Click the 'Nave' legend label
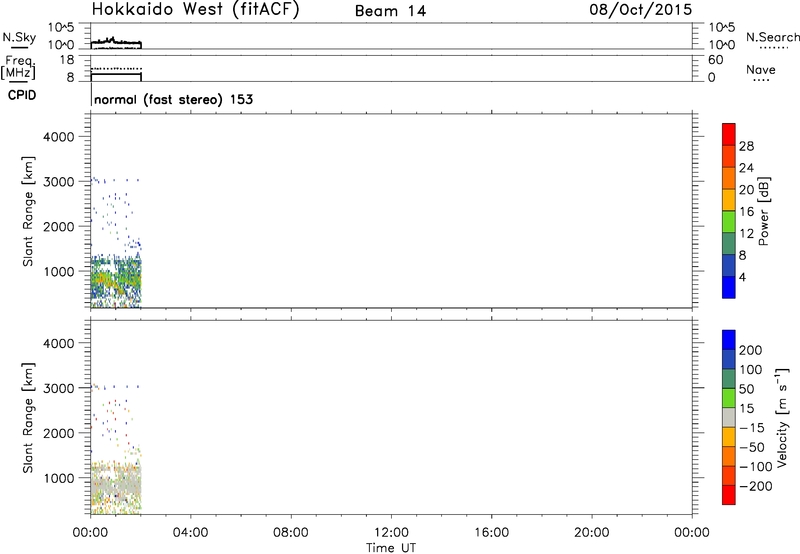 coord(760,69)
